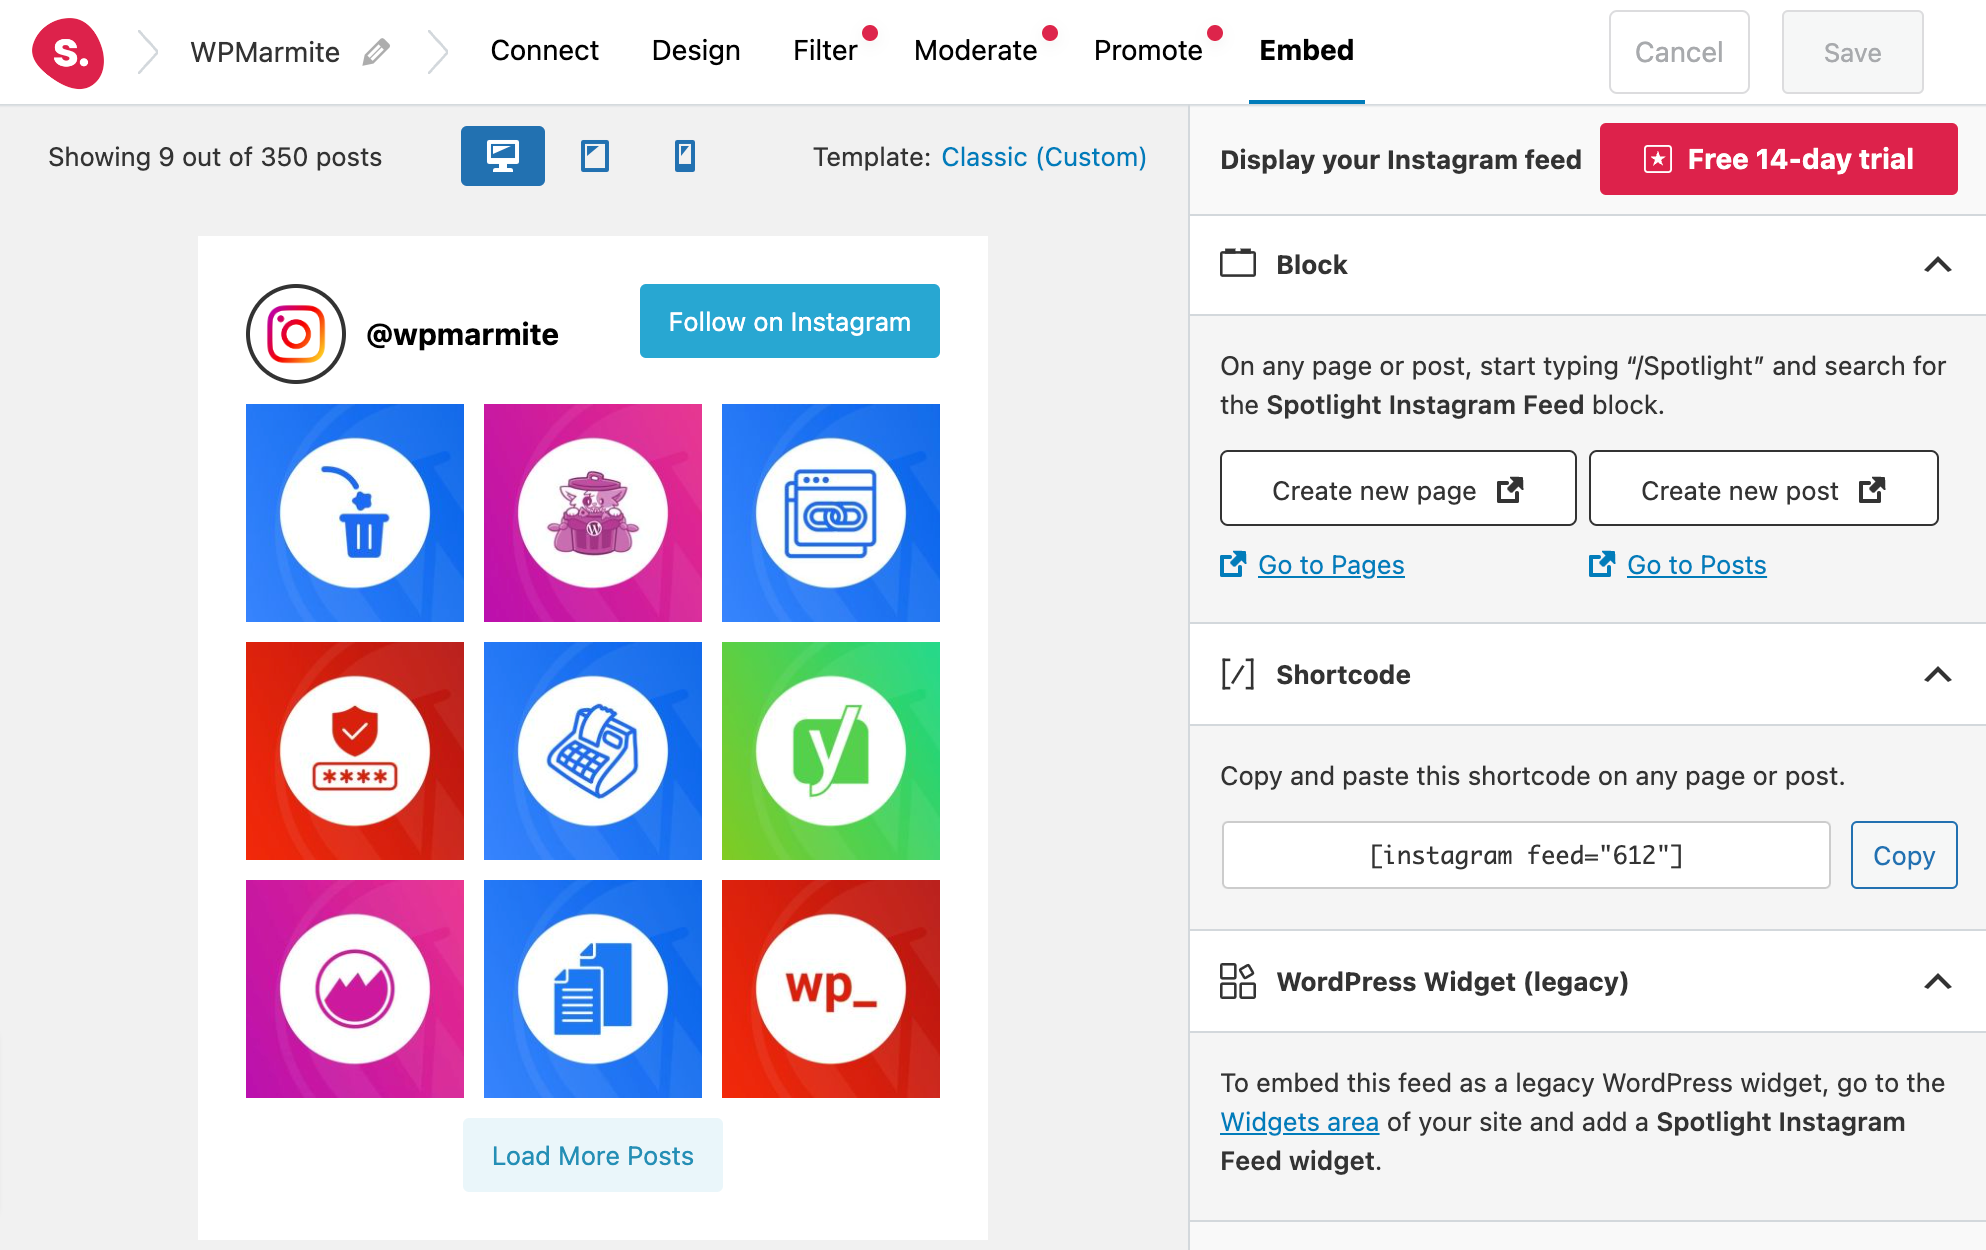Switch to desktop preview icon
The height and width of the screenshot is (1250, 1986).
[x=502, y=156]
